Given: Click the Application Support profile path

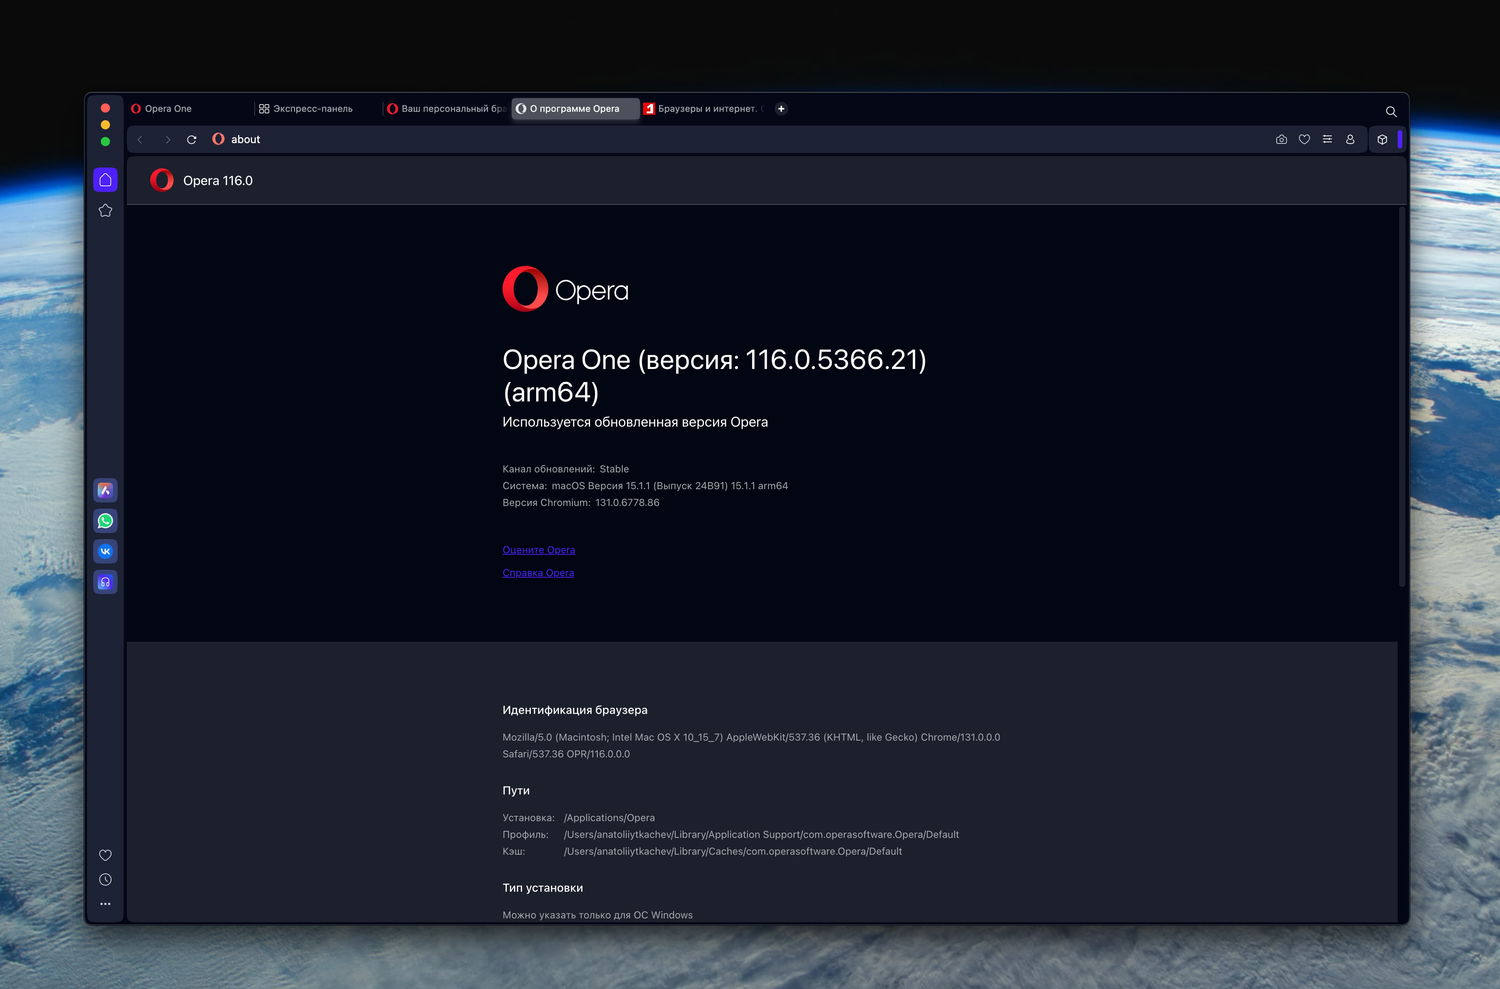Looking at the screenshot, I should tap(761, 835).
